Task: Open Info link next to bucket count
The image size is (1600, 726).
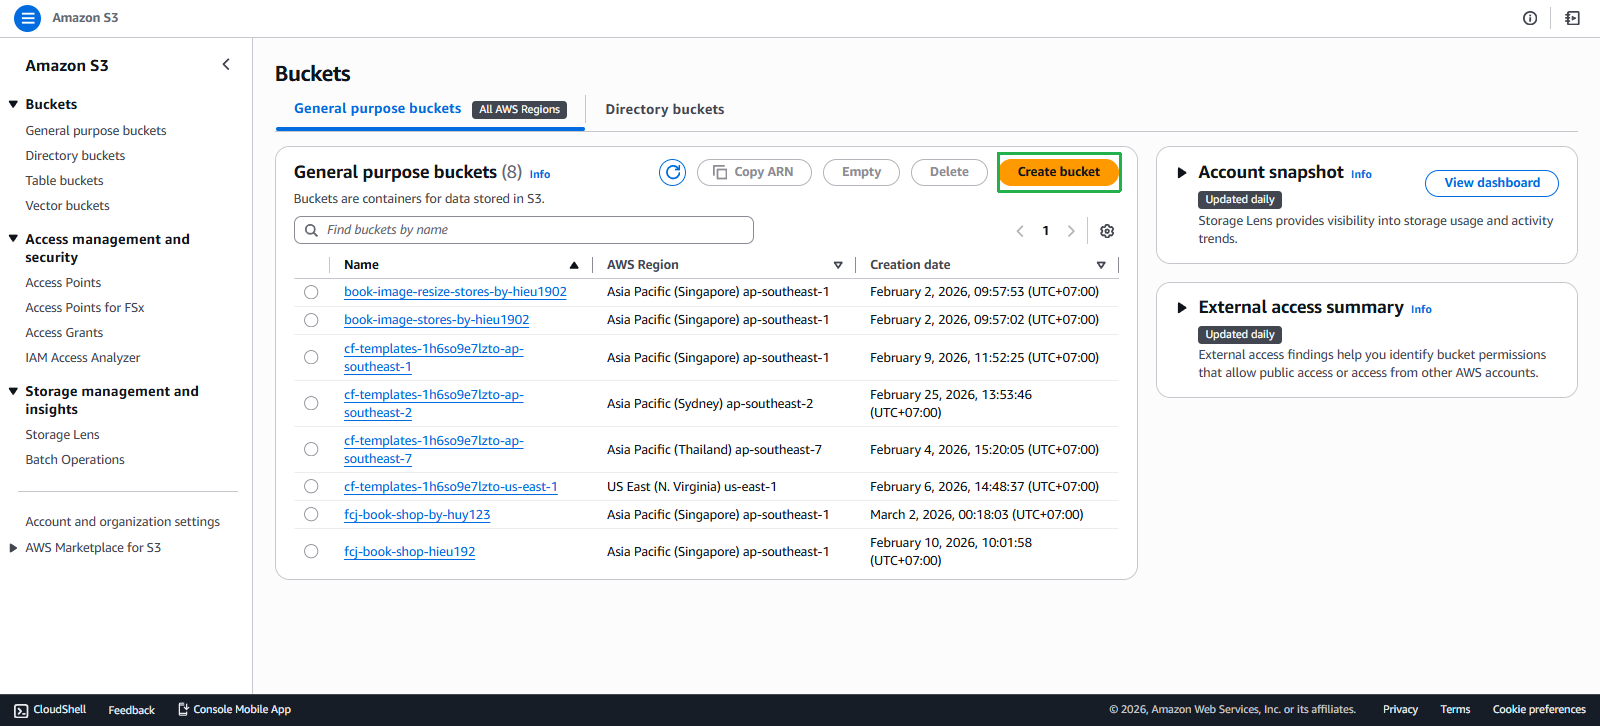Action: (540, 174)
